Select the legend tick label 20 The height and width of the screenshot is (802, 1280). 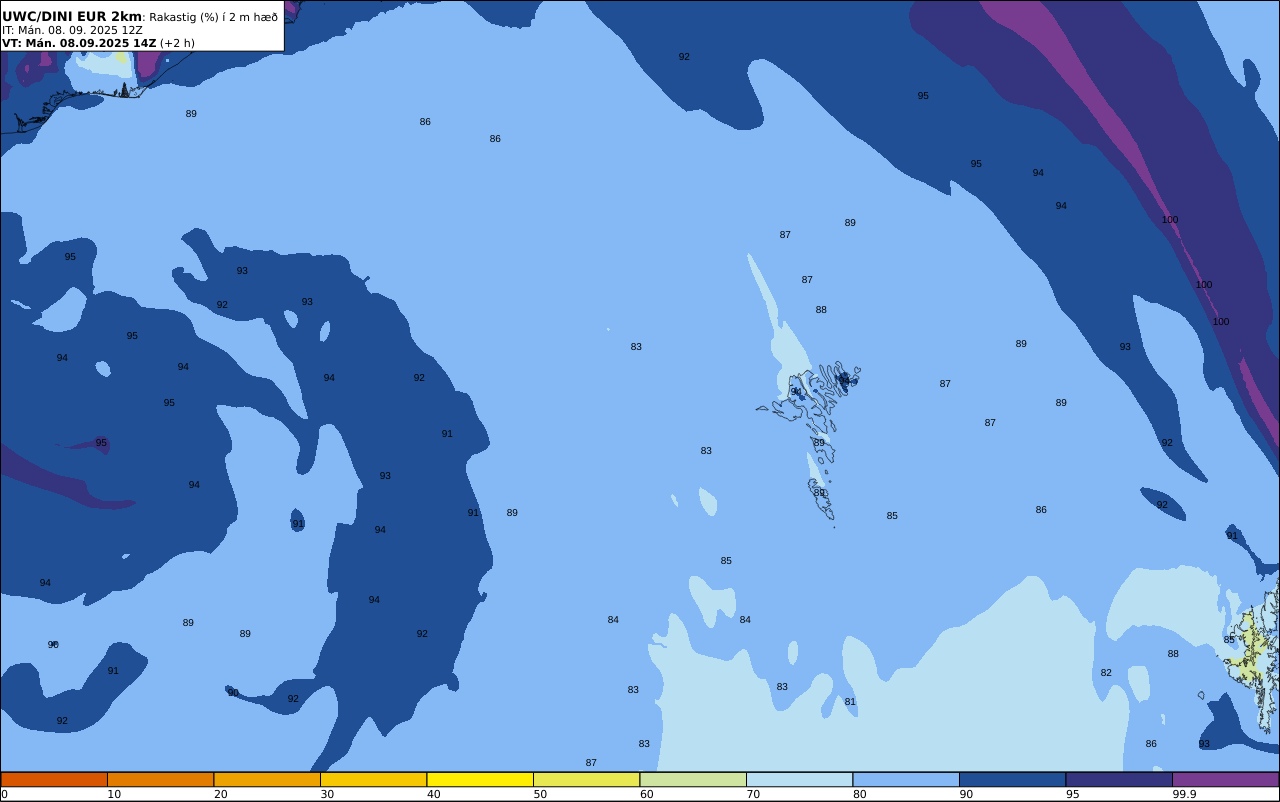tap(221, 794)
